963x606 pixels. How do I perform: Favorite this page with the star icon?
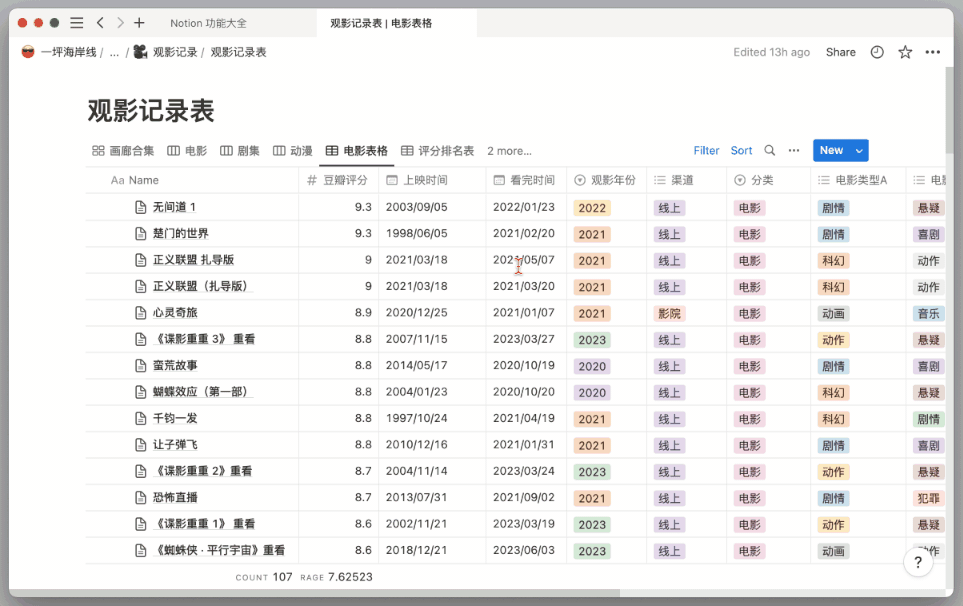pyautogui.click(x=905, y=52)
